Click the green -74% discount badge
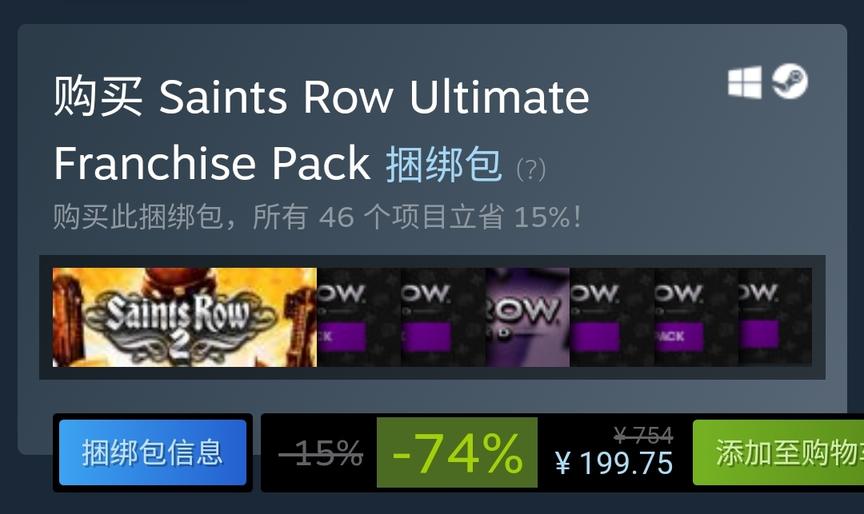864x514 pixels. click(x=457, y=452)
